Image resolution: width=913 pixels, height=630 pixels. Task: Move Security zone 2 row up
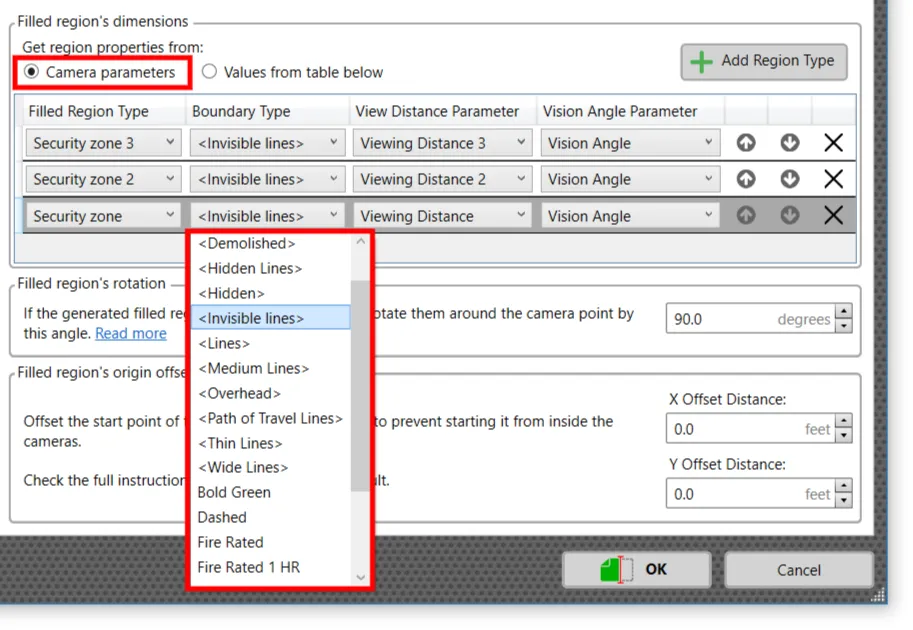point(746,179)
